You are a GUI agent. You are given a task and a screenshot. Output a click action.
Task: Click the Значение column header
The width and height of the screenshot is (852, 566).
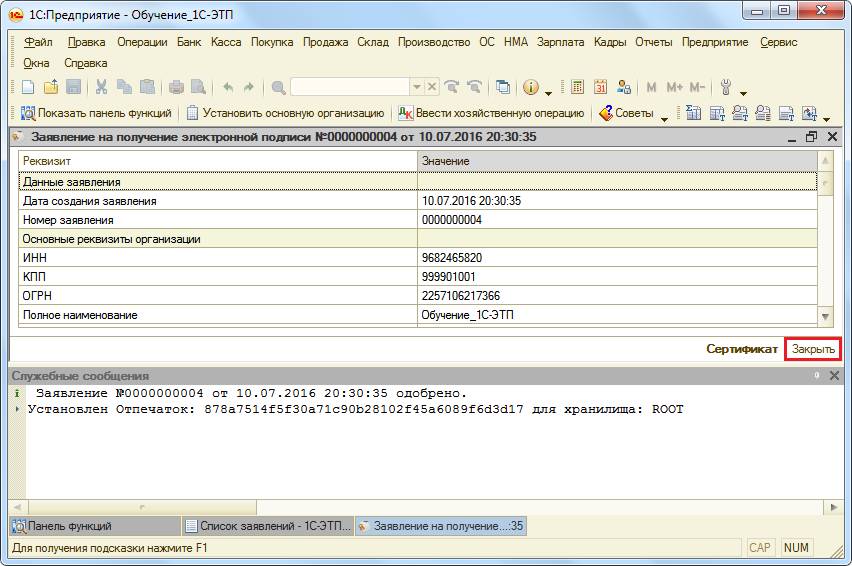[617, 161]
